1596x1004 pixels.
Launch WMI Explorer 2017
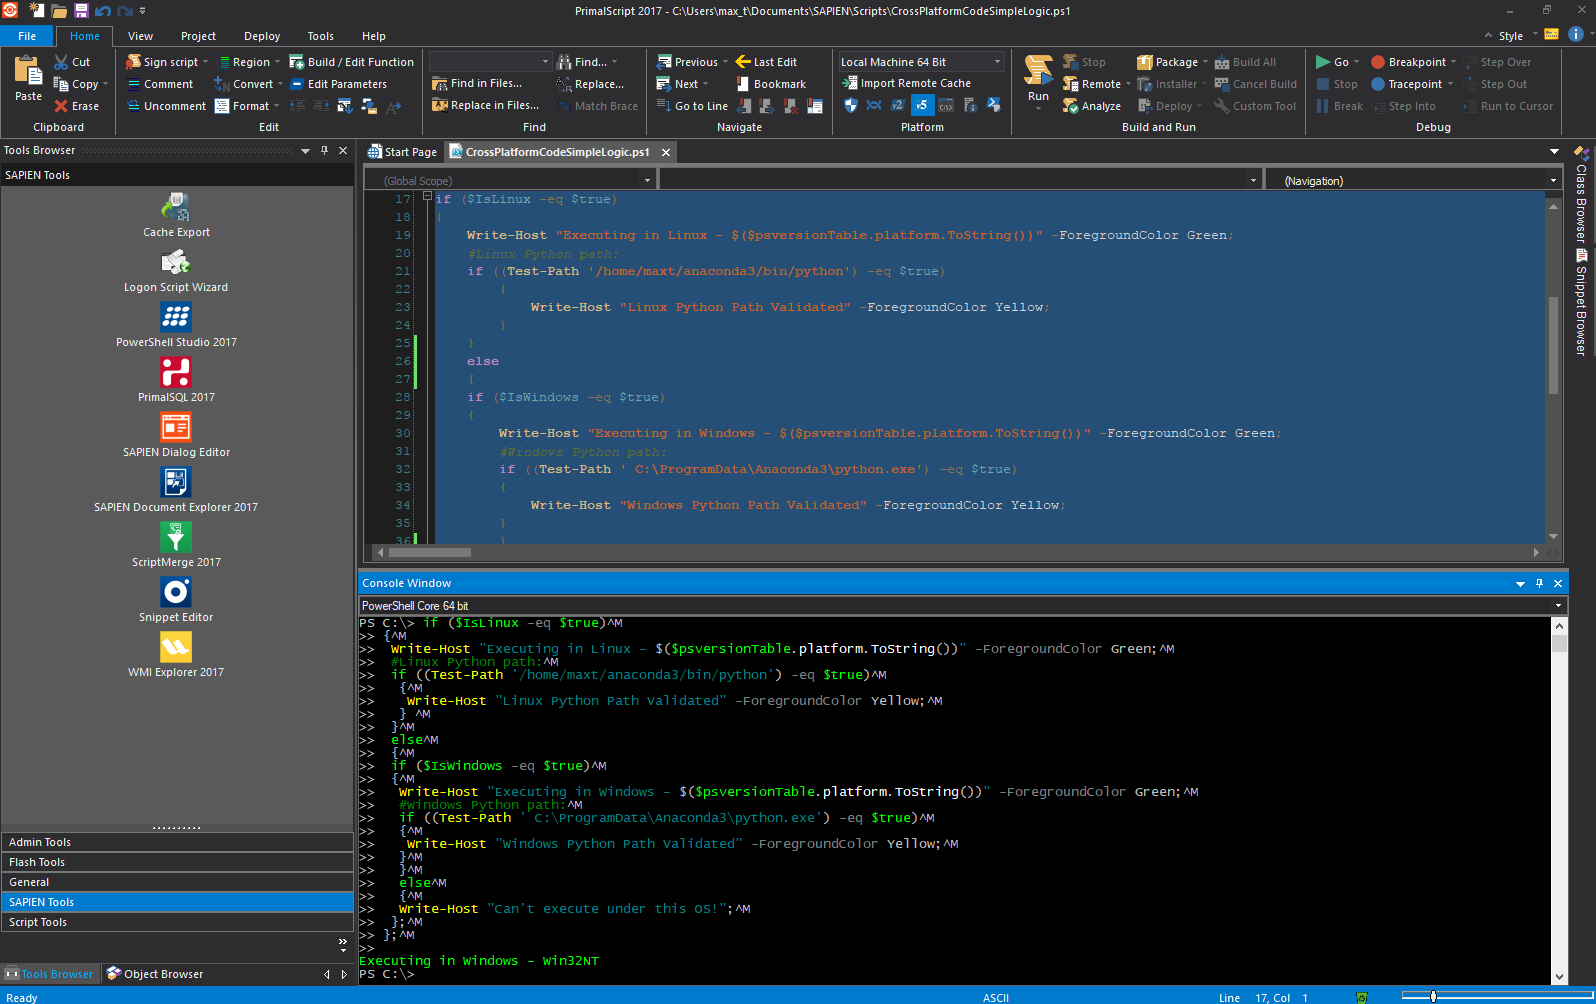(176, 655)
